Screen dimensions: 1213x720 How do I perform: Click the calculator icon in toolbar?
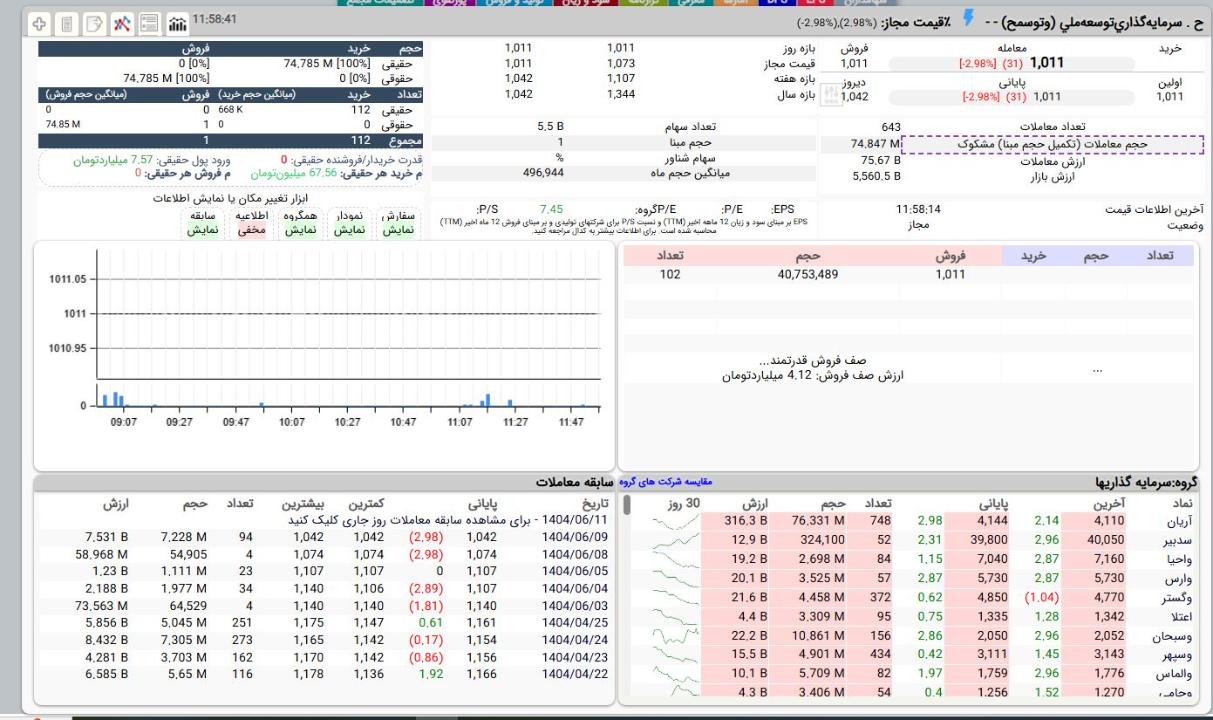[x=67, y=22]
